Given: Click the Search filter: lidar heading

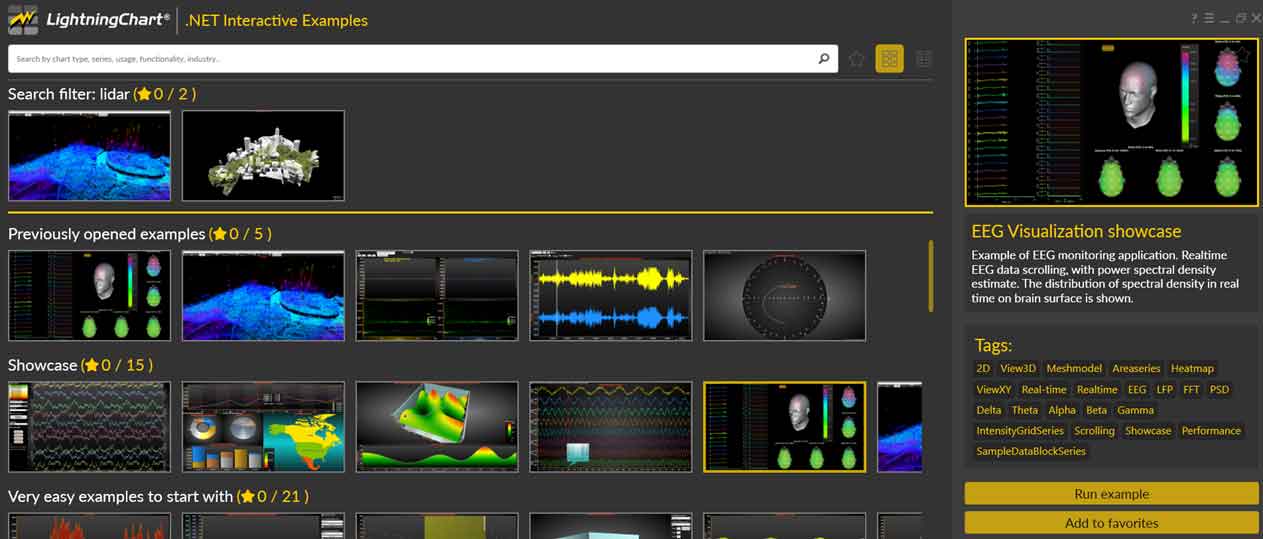Looking at the screenshot, I should pos(69,94).
